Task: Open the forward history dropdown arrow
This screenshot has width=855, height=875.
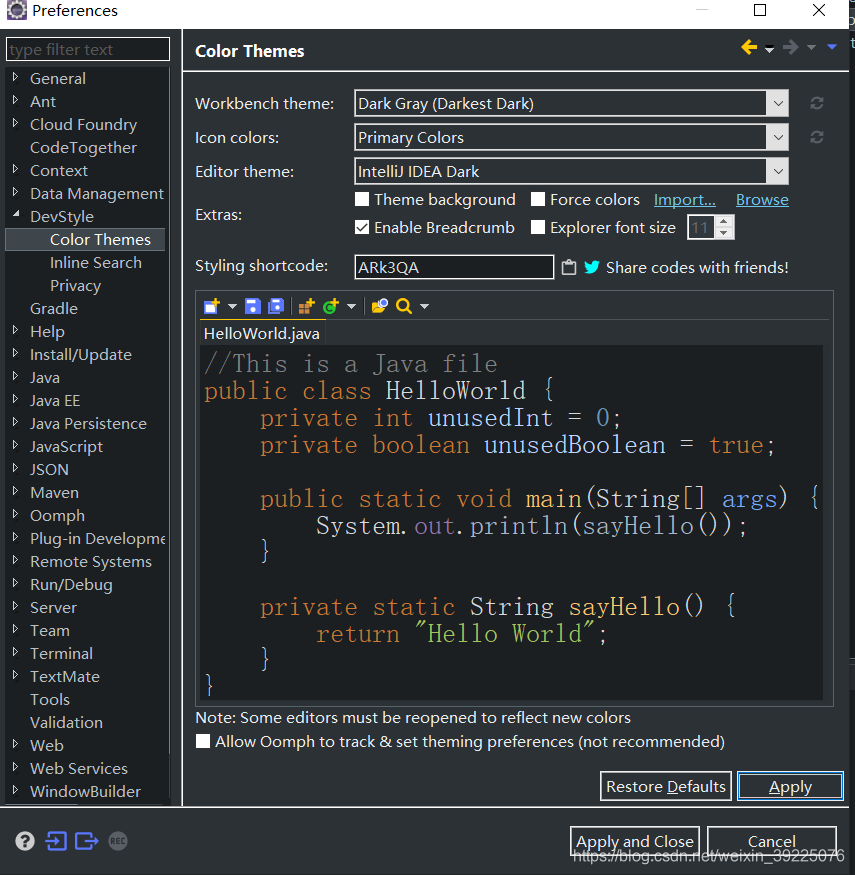Action: coord(811,48)
